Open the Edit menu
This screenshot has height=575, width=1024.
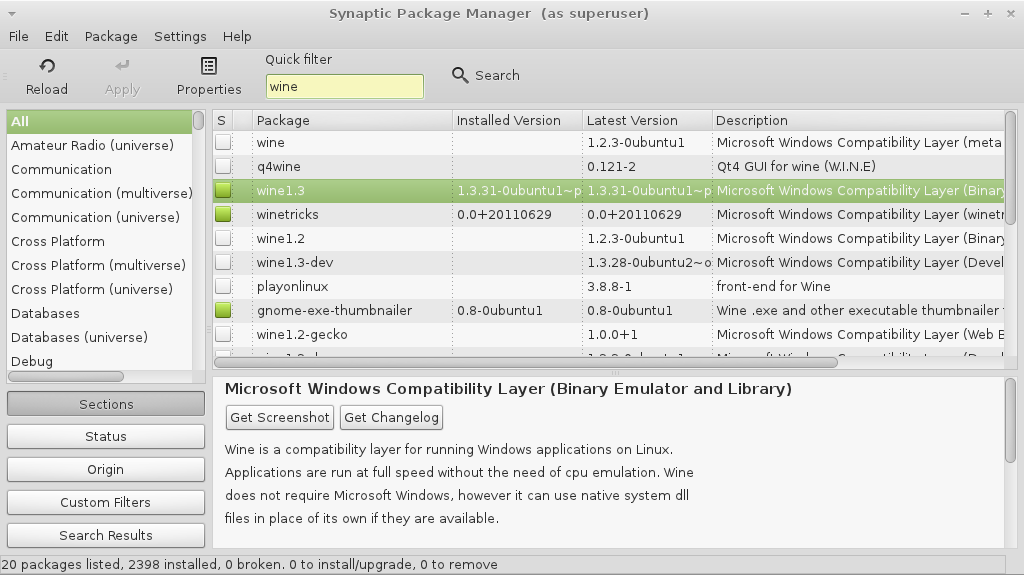click(x=56, y=37)
